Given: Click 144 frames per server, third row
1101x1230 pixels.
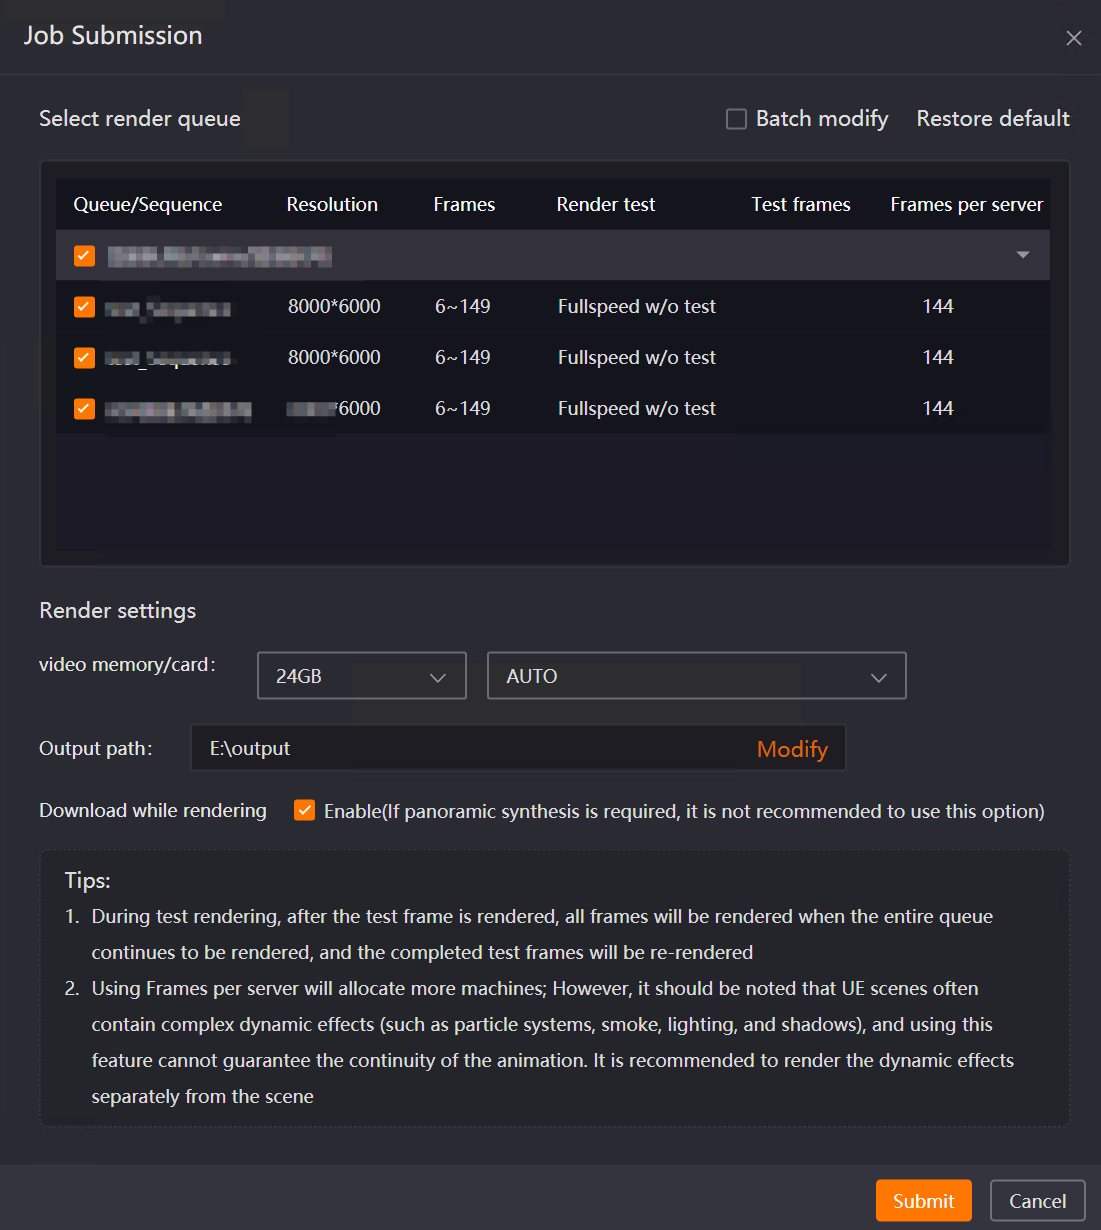Looking at the screenshot, I should 938,408.
